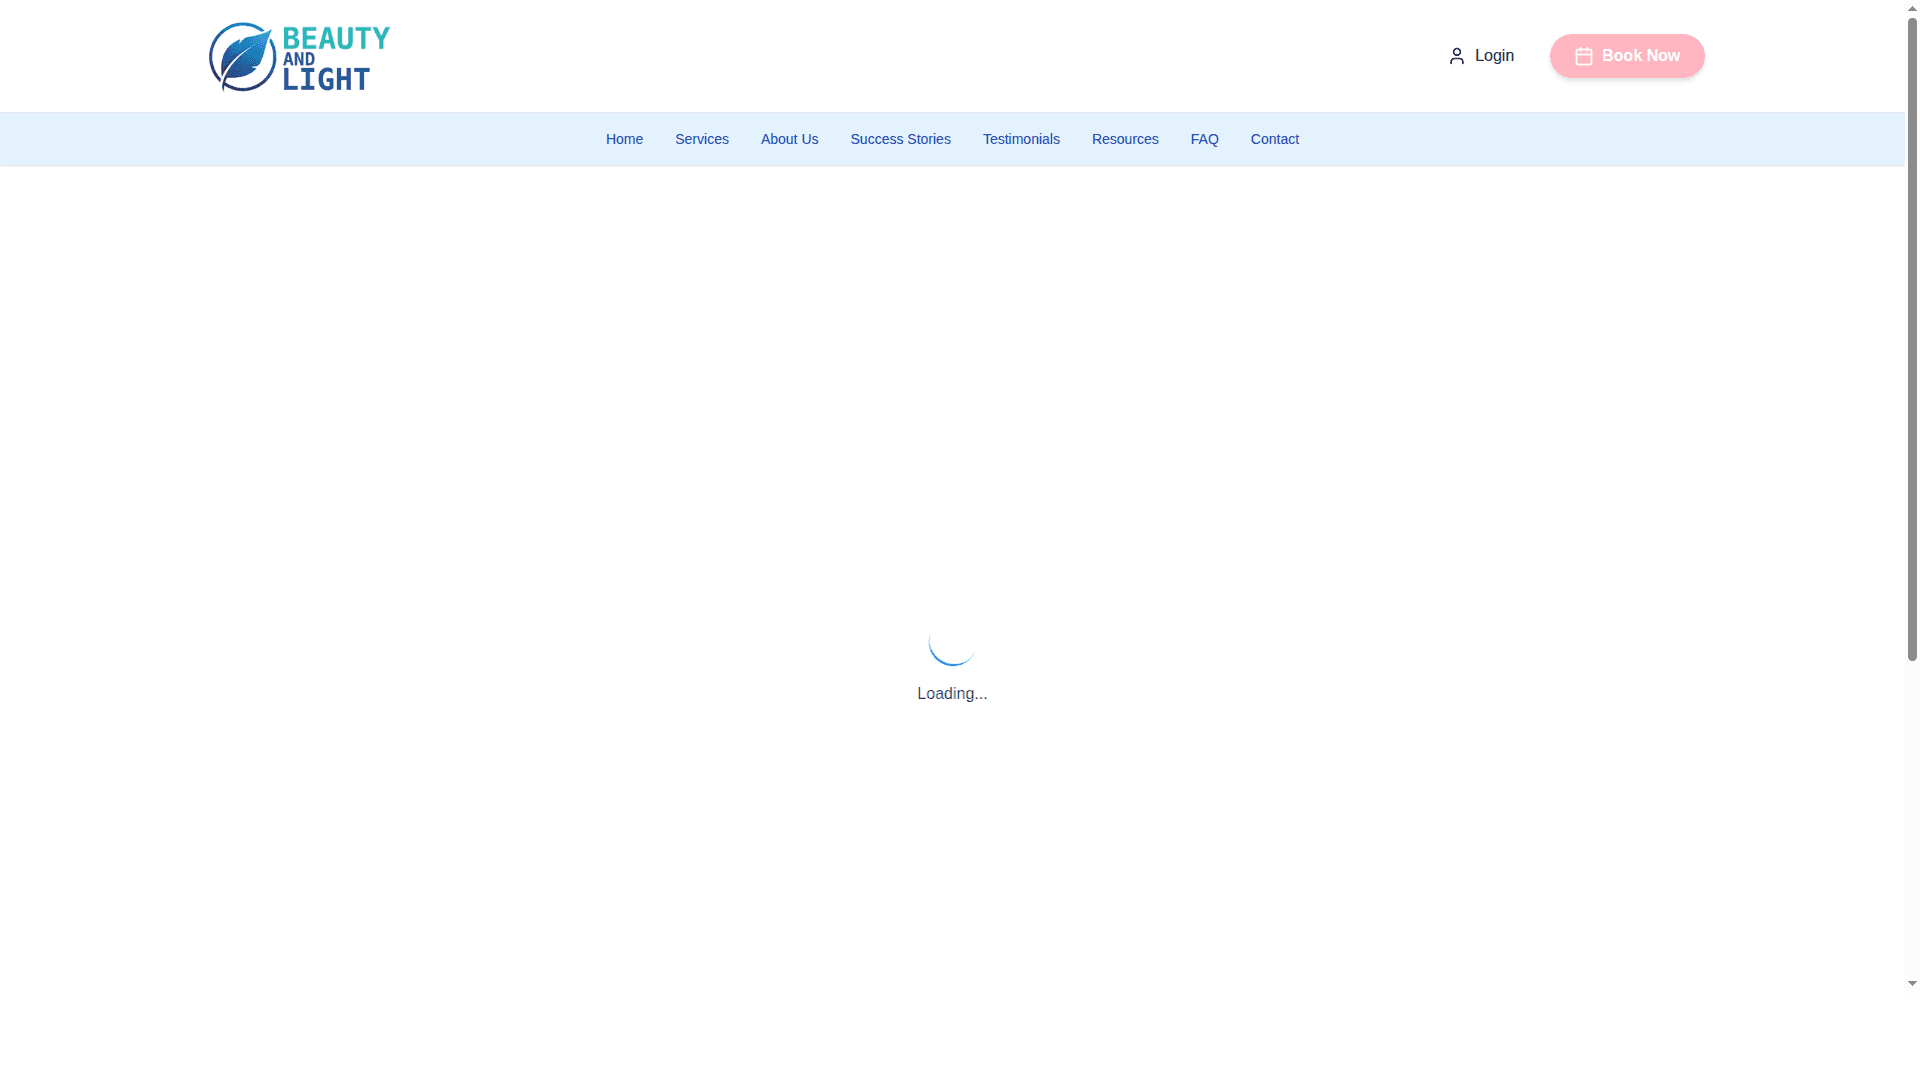Click the scrollbar up arrow
This screenshot has height=1080, width=1920.
coord(1912,7)
